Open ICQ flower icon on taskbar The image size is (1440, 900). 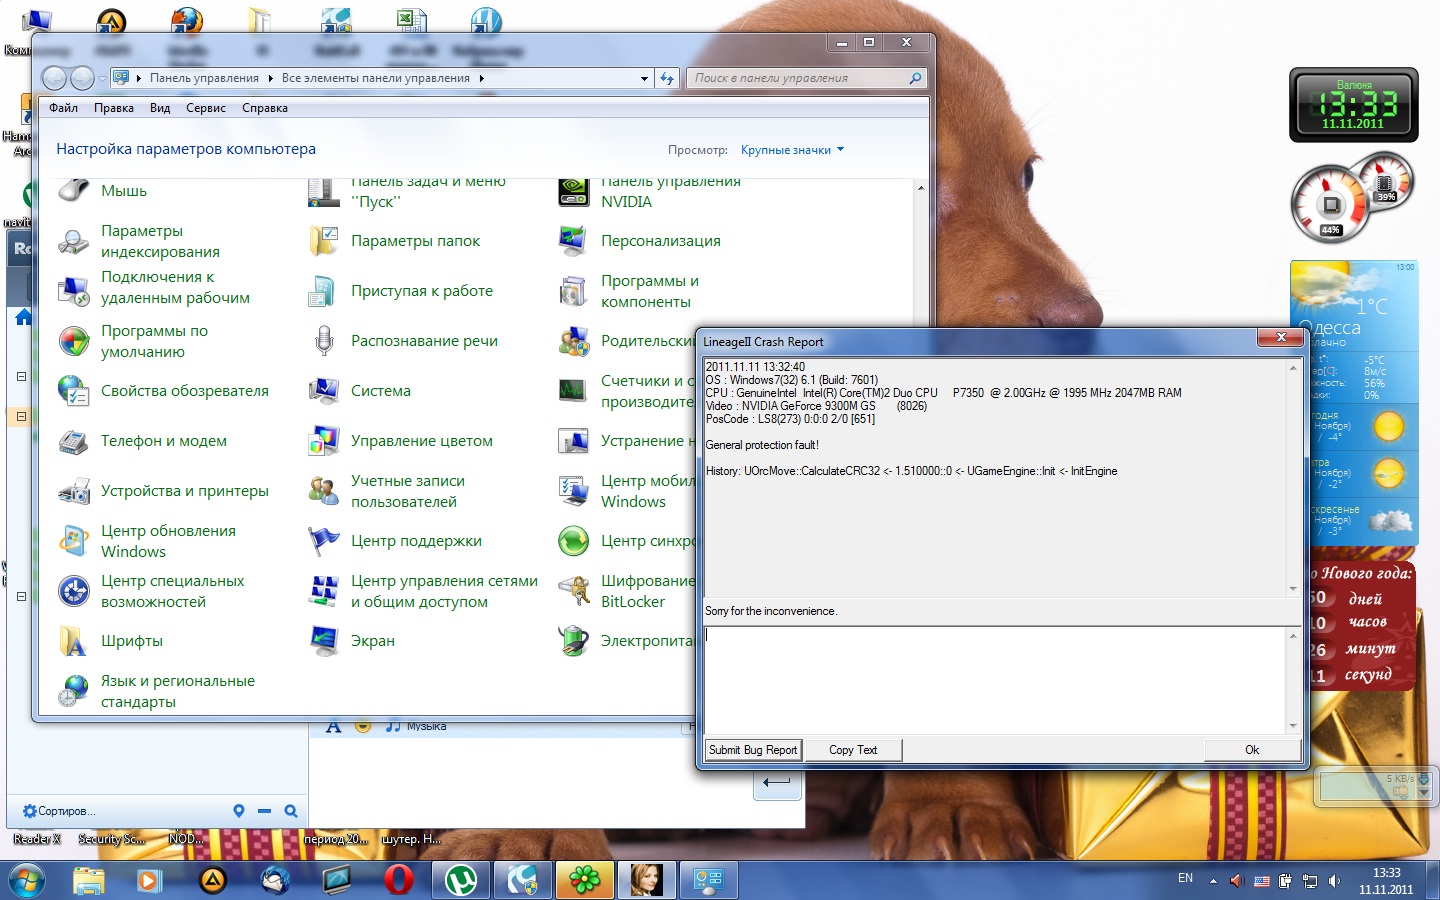tap(584, 880)
